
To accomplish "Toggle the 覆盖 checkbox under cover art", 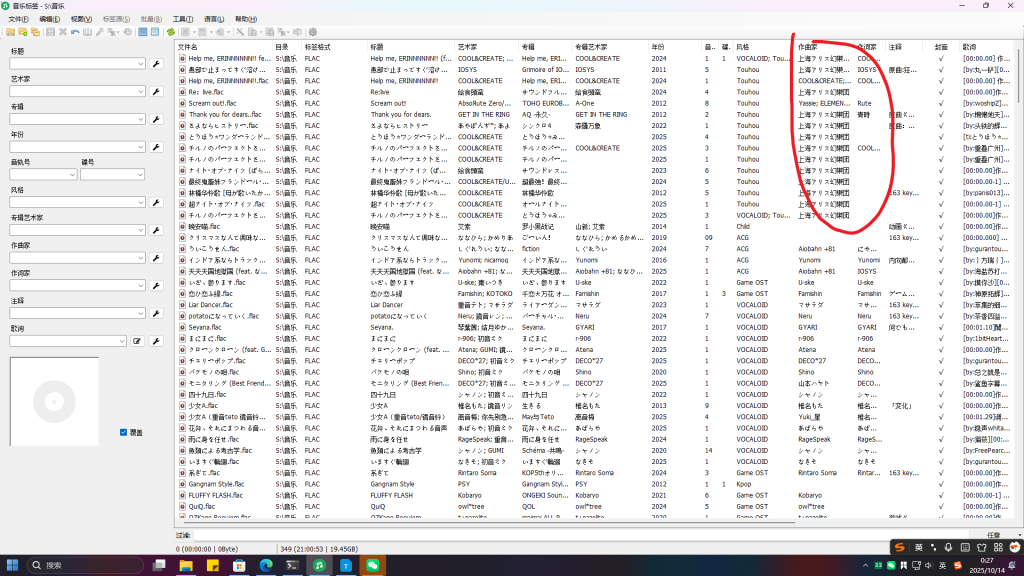I will [123, 432].
